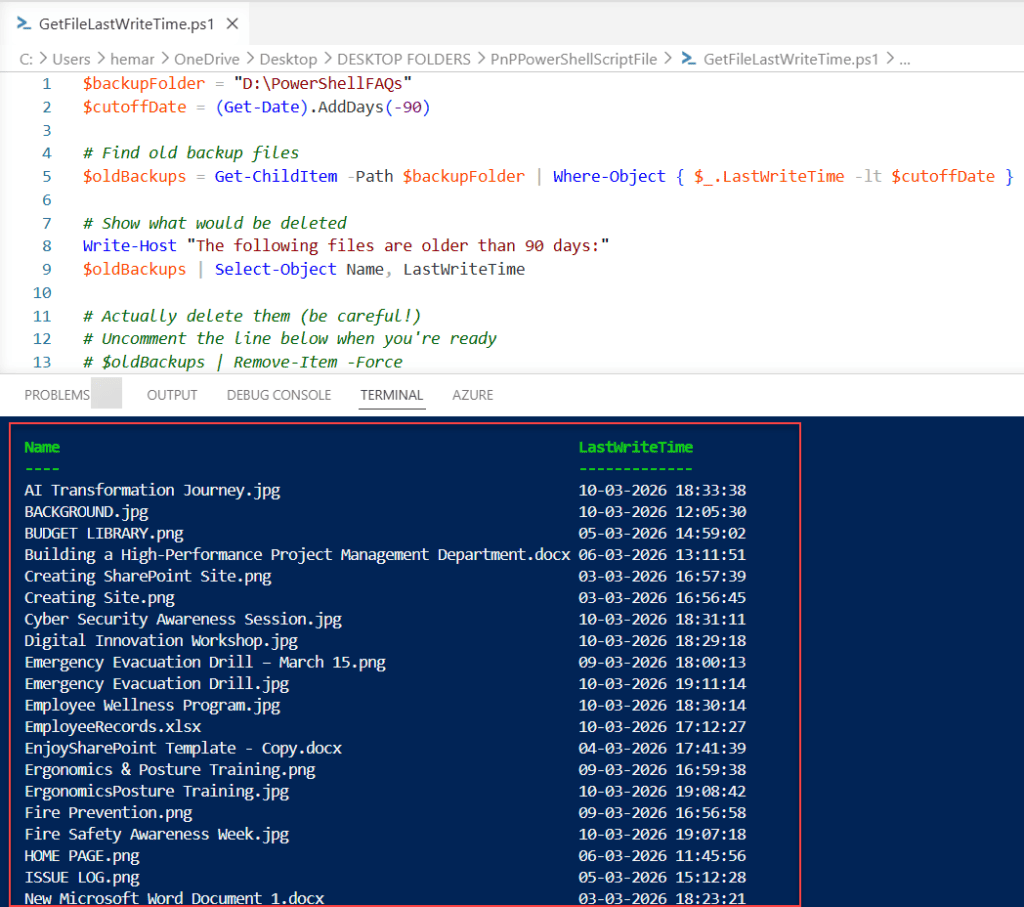Click Desktop in the breadcrumb path
This screenshot has height=907, width=1024.
(x=288, y=59)
